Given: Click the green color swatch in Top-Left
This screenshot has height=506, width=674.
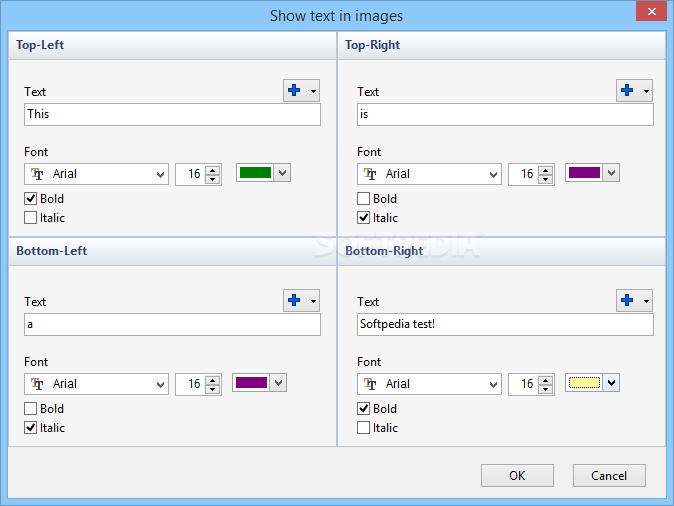Looking at the screenshot, I should 256,173.
